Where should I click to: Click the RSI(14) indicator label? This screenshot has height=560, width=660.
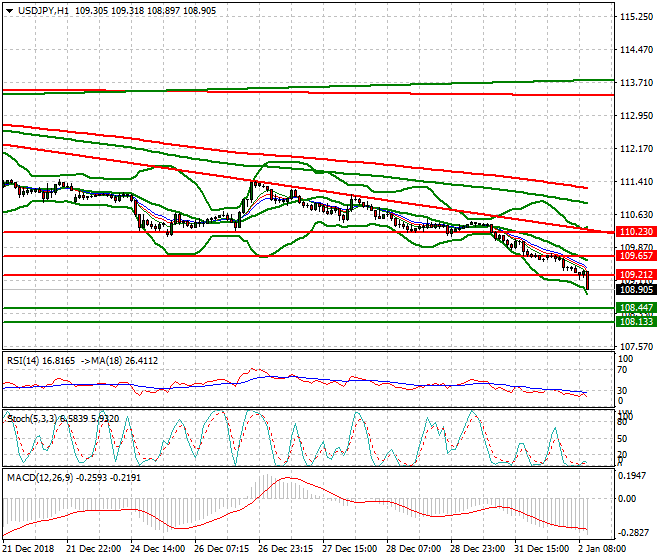(24, 361)
